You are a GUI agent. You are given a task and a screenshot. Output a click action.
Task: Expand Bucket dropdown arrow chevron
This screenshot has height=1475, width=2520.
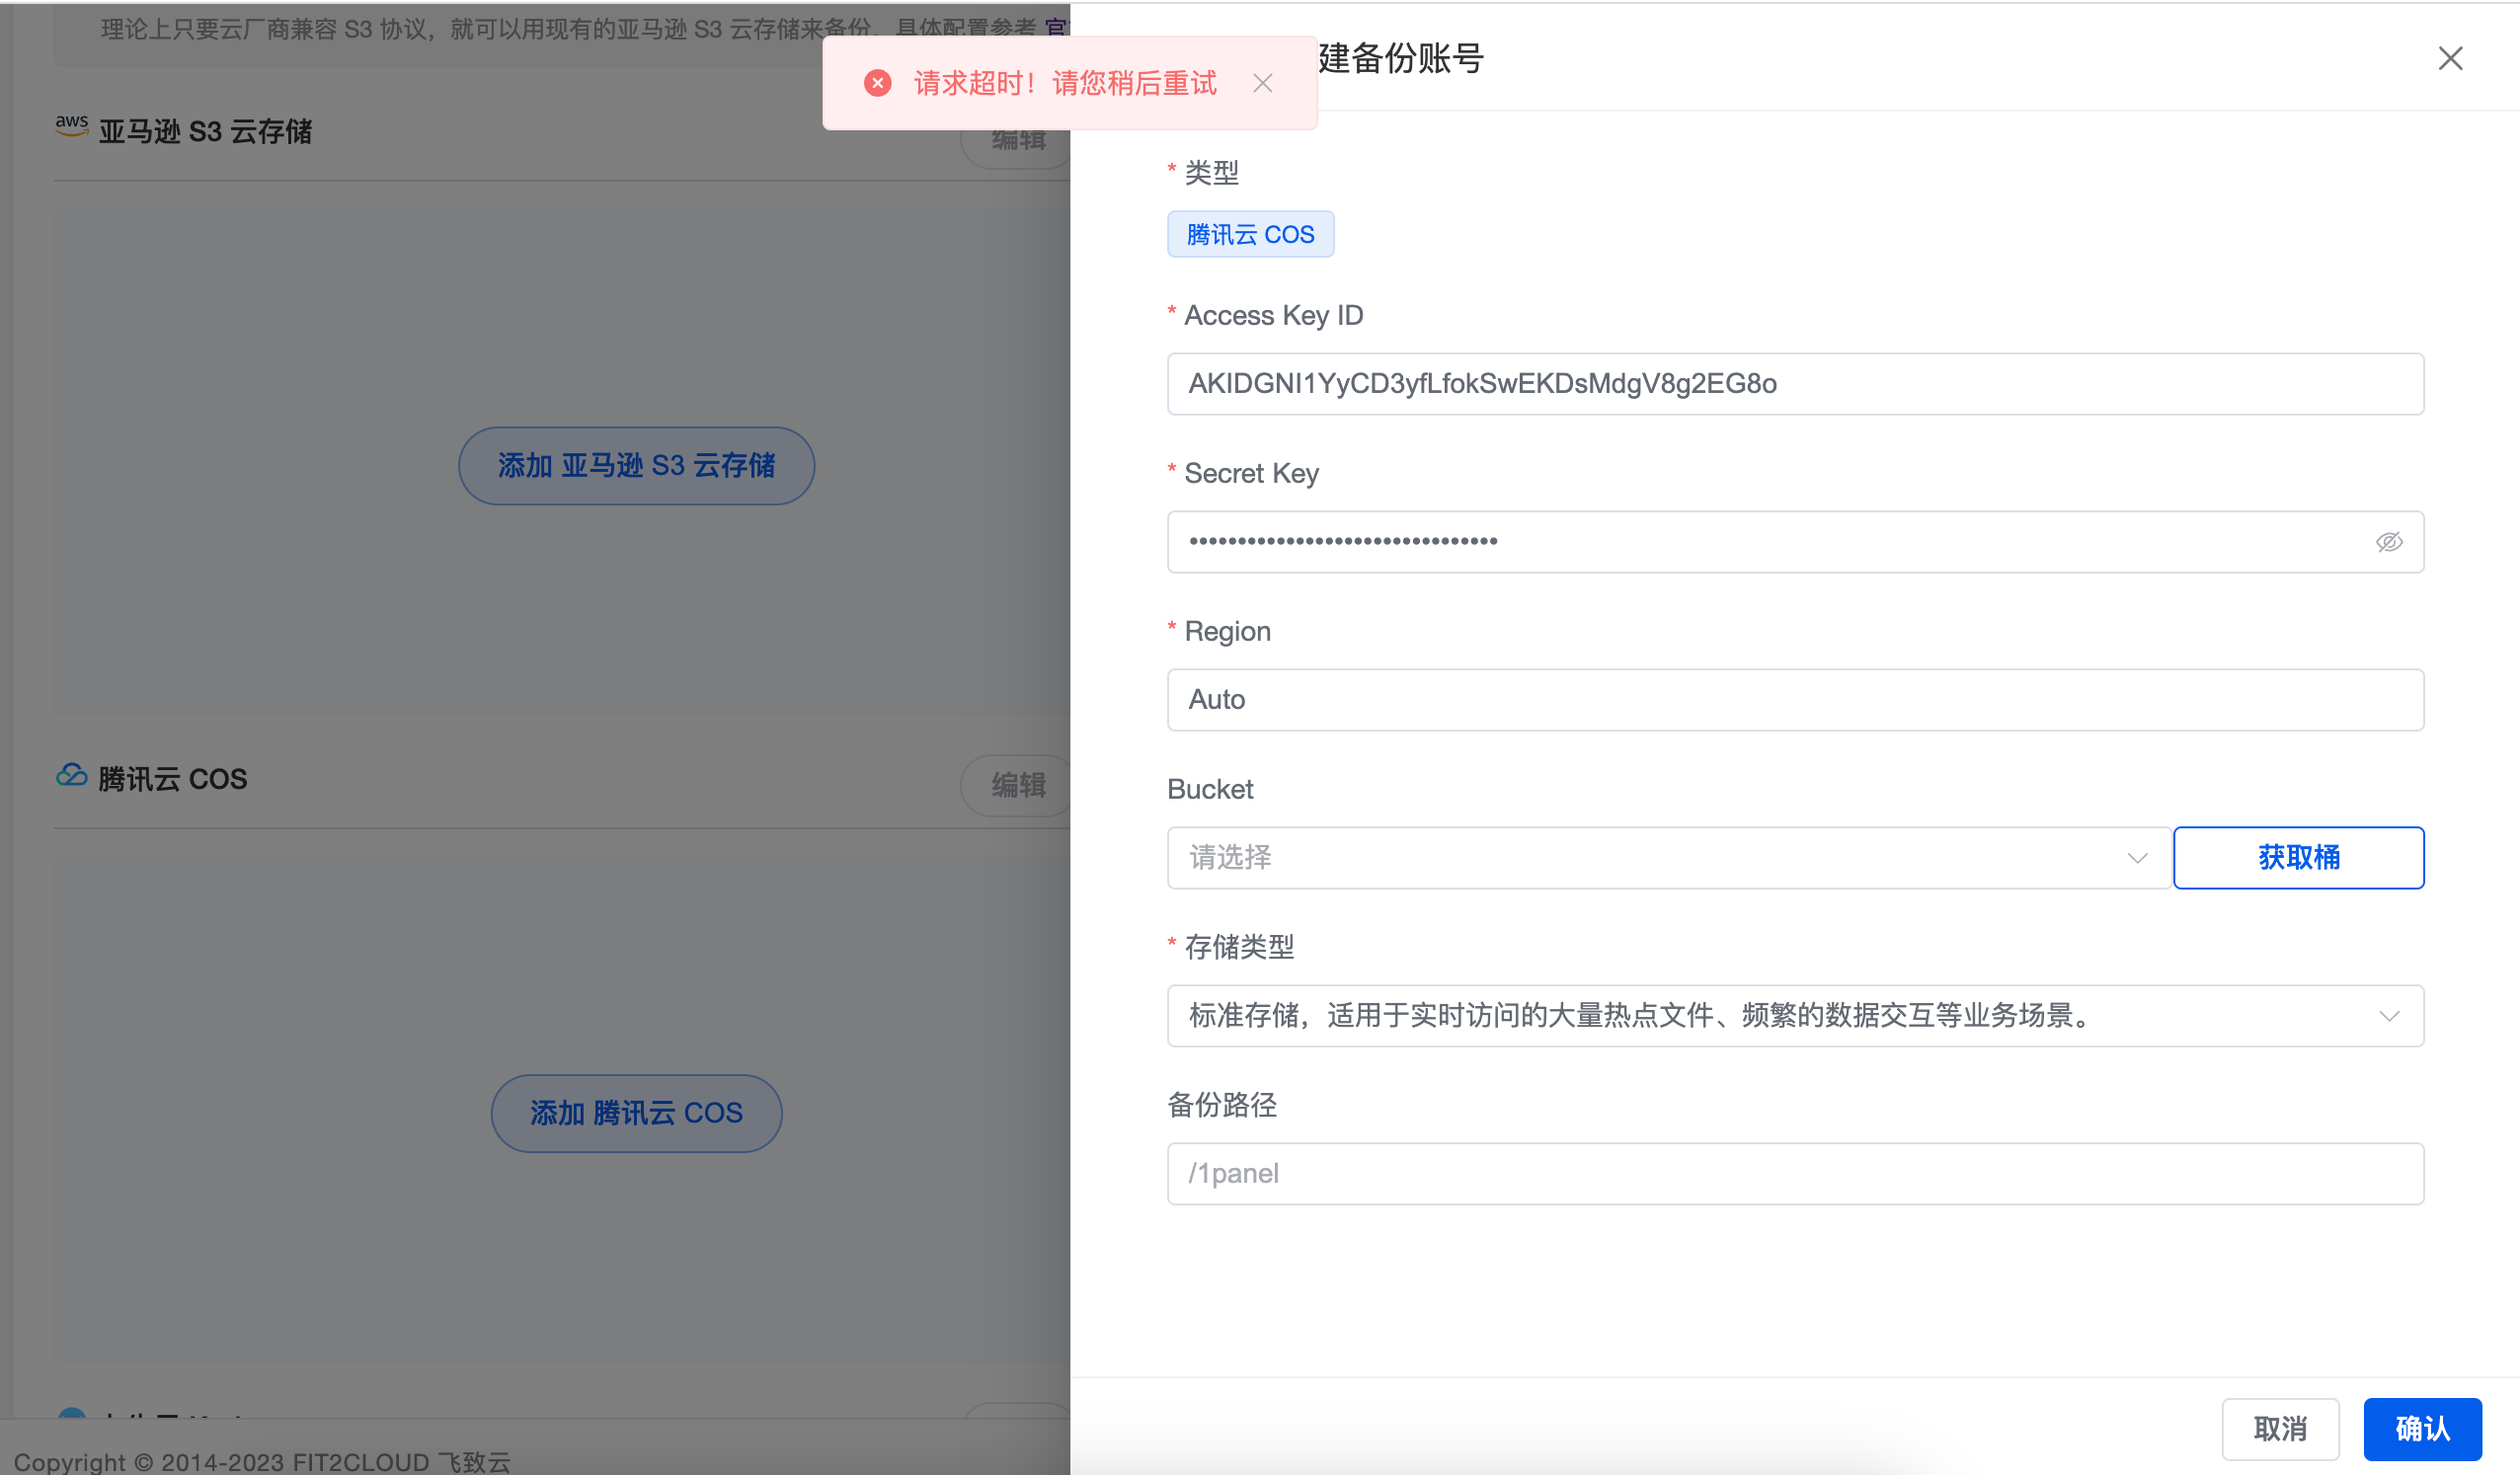pyautogui.click(x=2138, y=858)
